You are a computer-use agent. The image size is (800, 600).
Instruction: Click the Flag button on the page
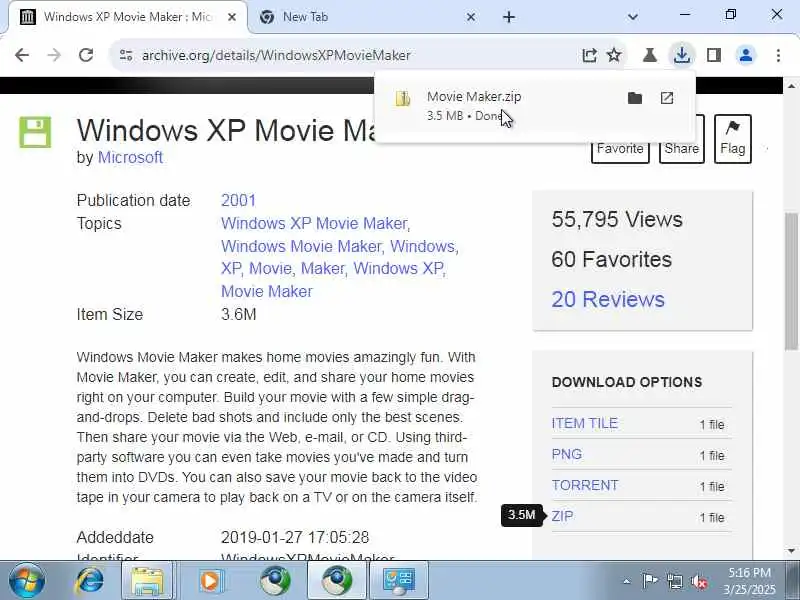pos(733,139)
